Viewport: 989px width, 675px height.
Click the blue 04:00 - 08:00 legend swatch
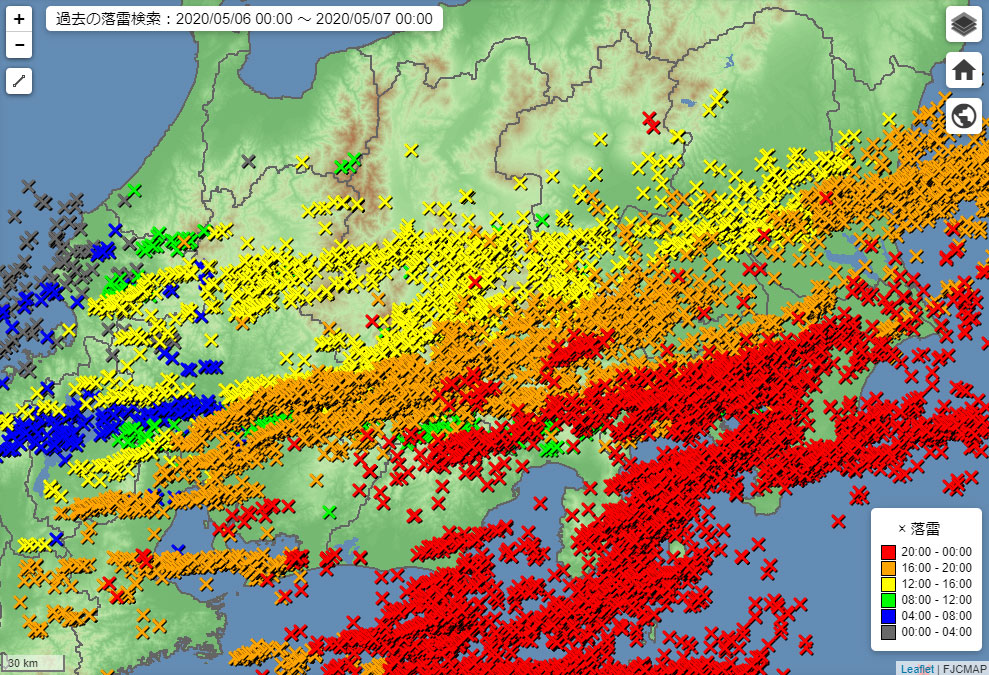(x=888, y=616)
